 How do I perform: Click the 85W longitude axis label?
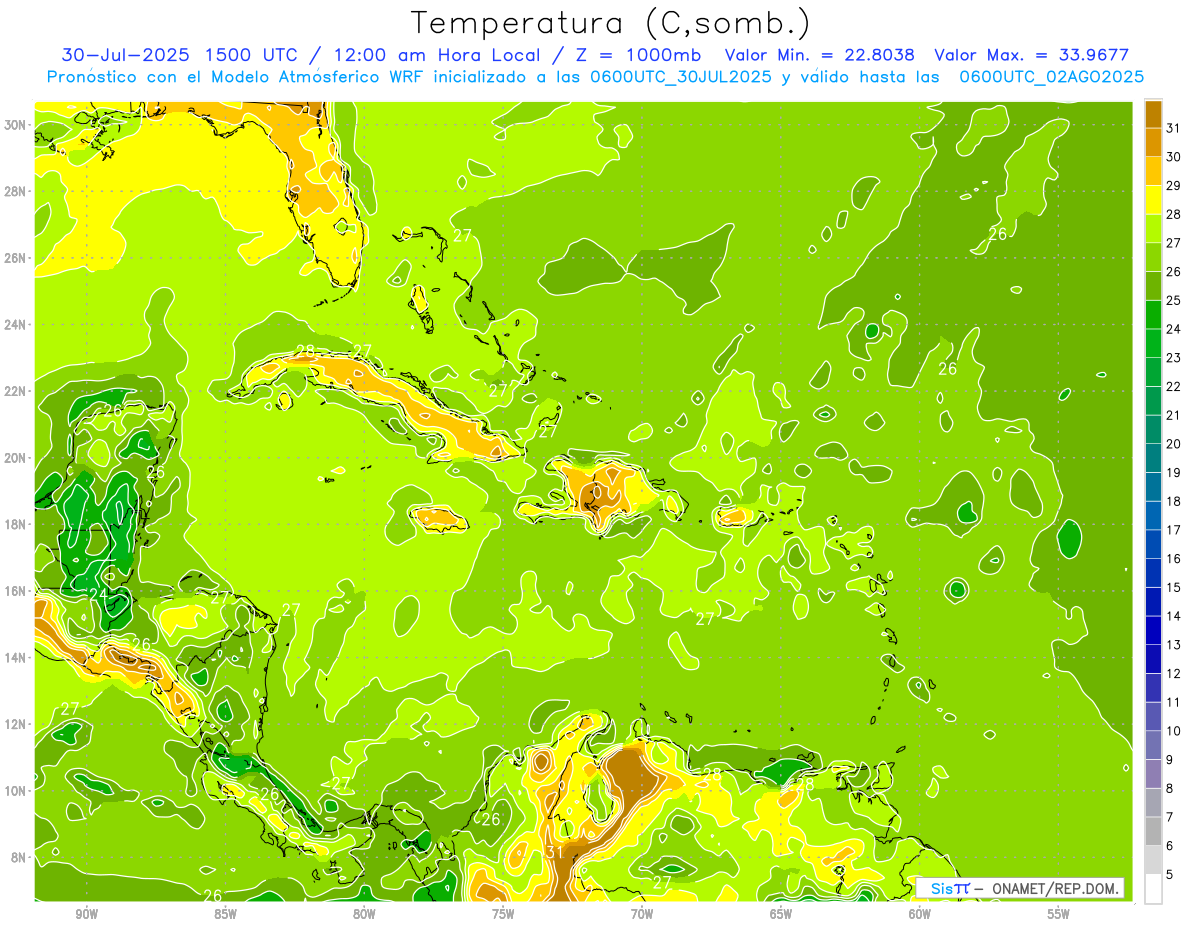(x=225, y=914)
